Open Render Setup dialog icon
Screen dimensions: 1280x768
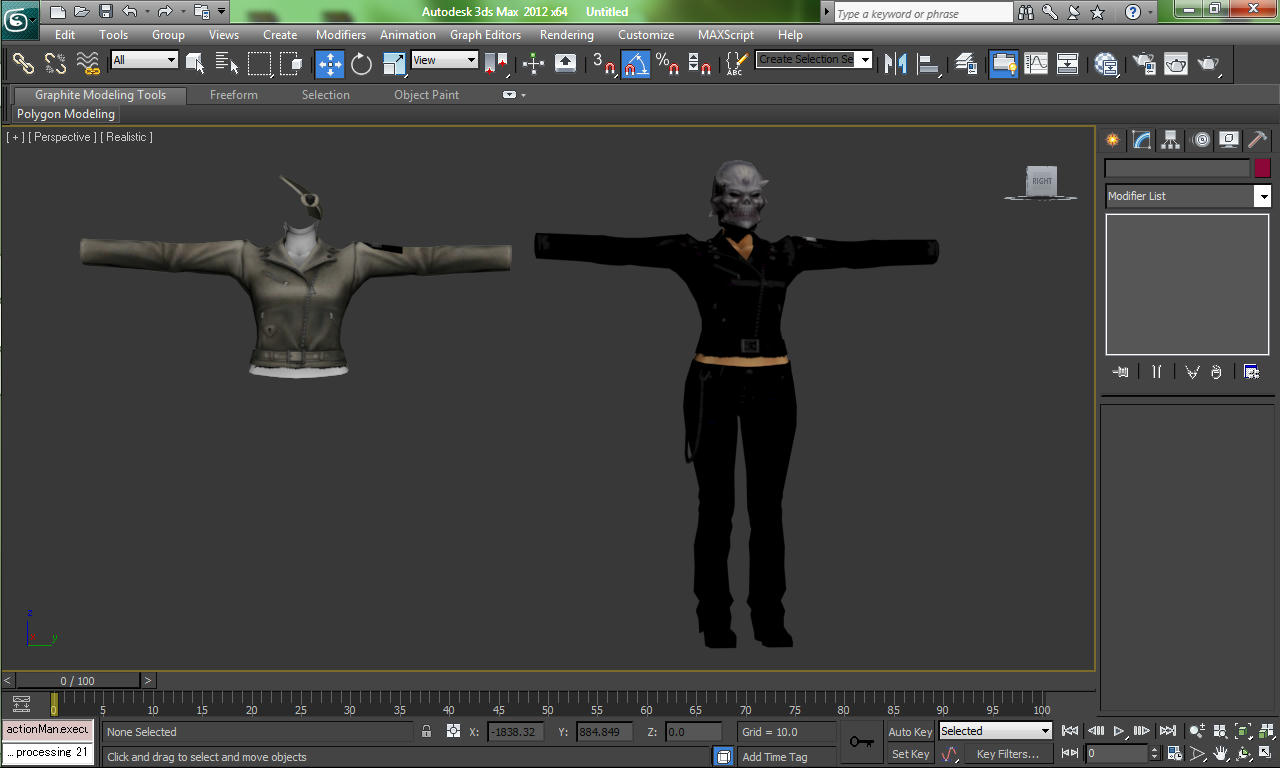(1143, 64)
